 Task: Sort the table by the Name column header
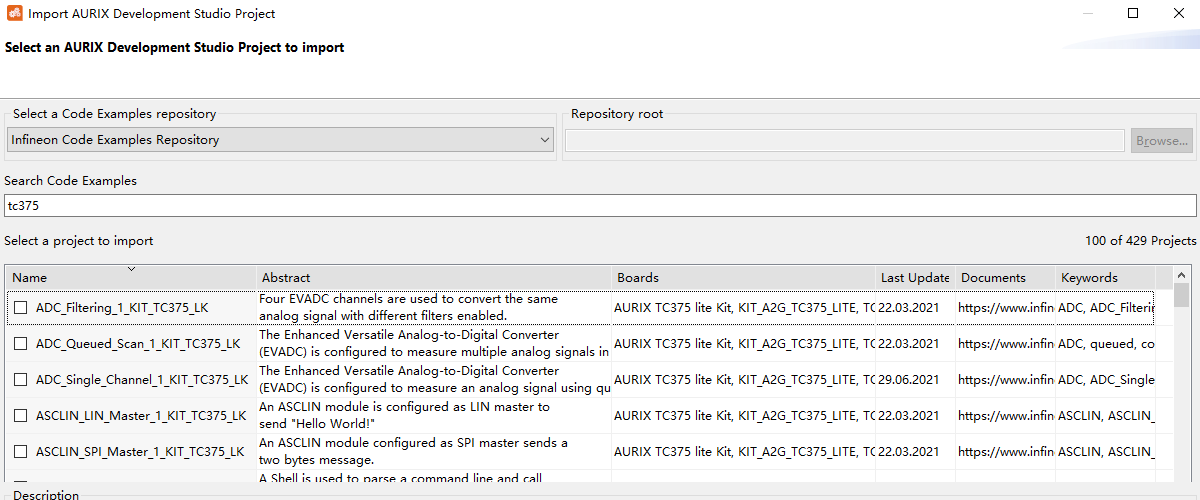click(131, 277)
